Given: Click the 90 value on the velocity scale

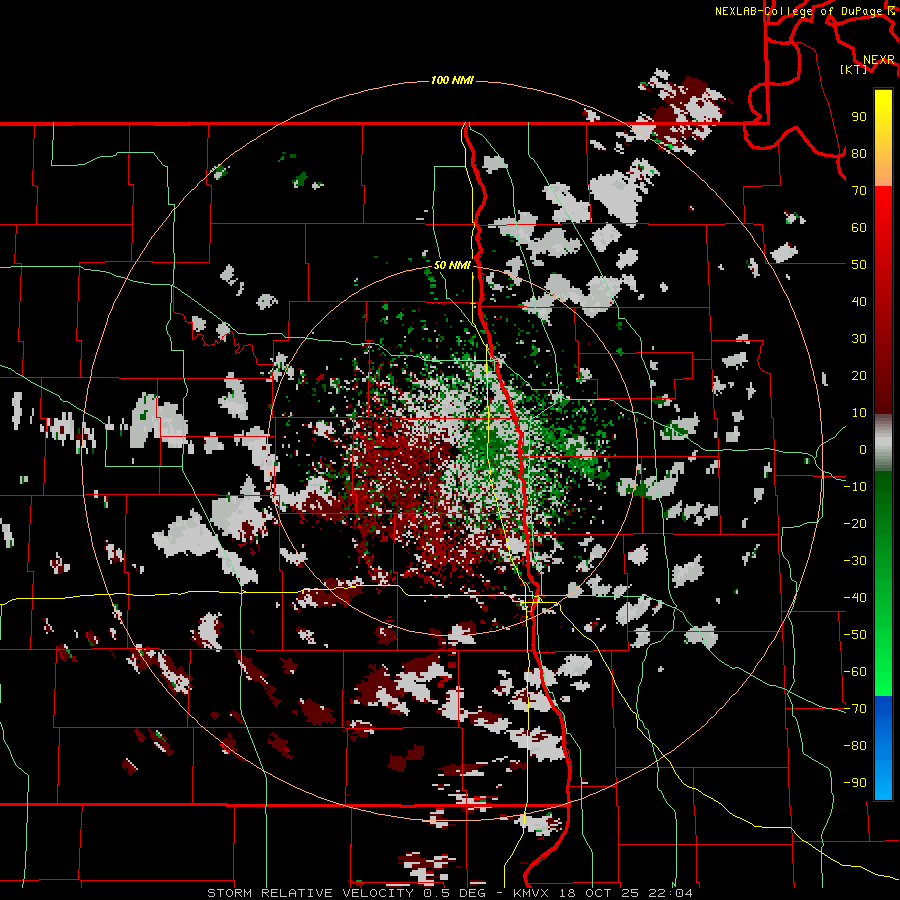Looking at the screenshot, I should pyautogui.click(x=859, y=117).
